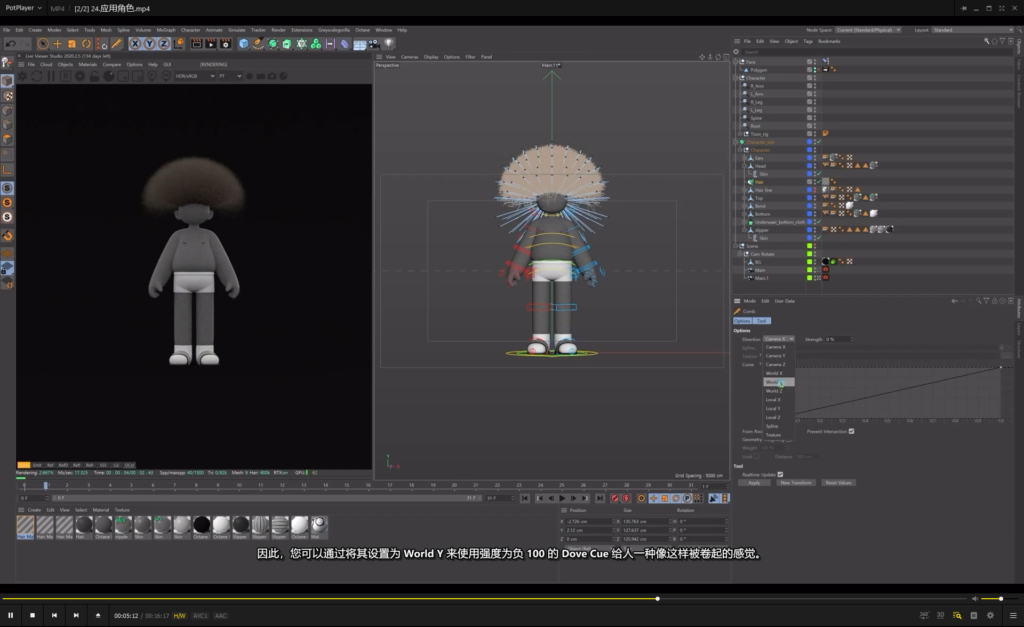Image resolution: width=1024 pixels, height=627 pixels.
Task: Toggle the X axis lock icon
Action: (x=136, y=44)
